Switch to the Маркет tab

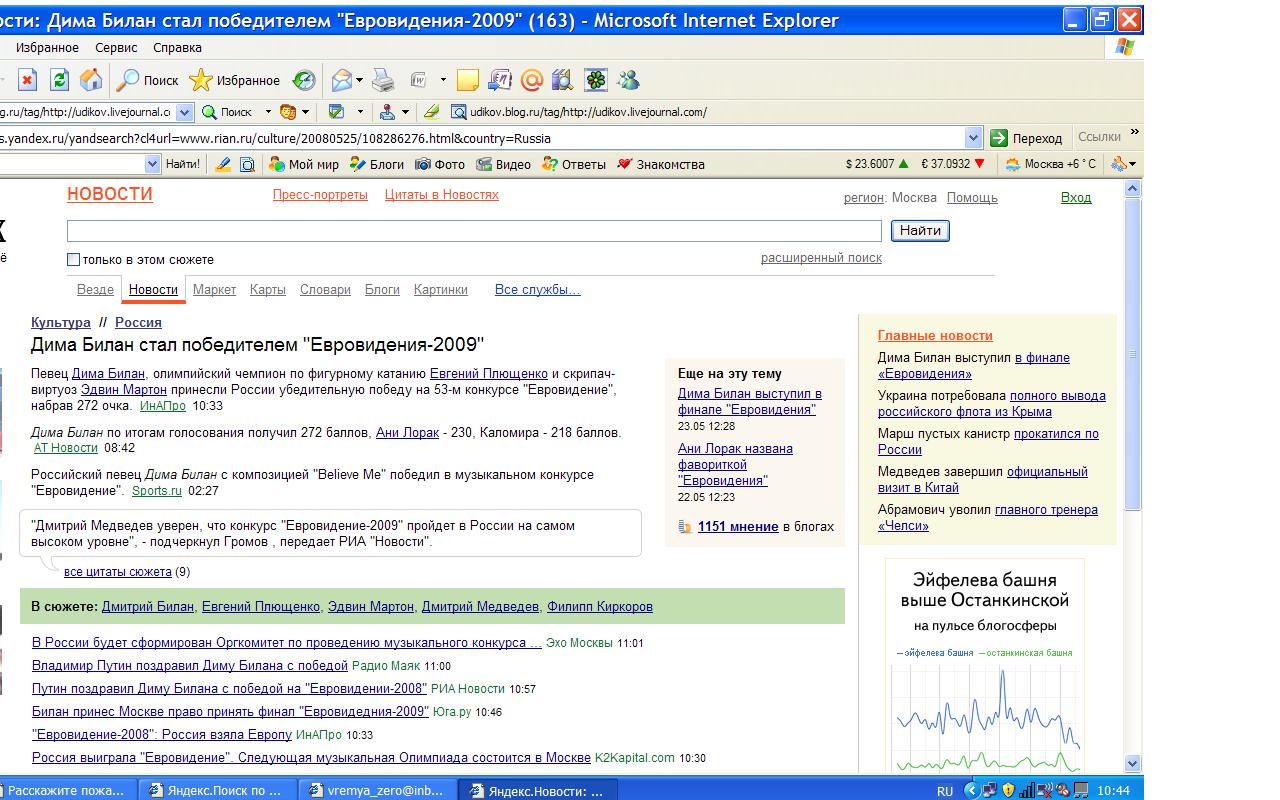[x=214, y=290]
